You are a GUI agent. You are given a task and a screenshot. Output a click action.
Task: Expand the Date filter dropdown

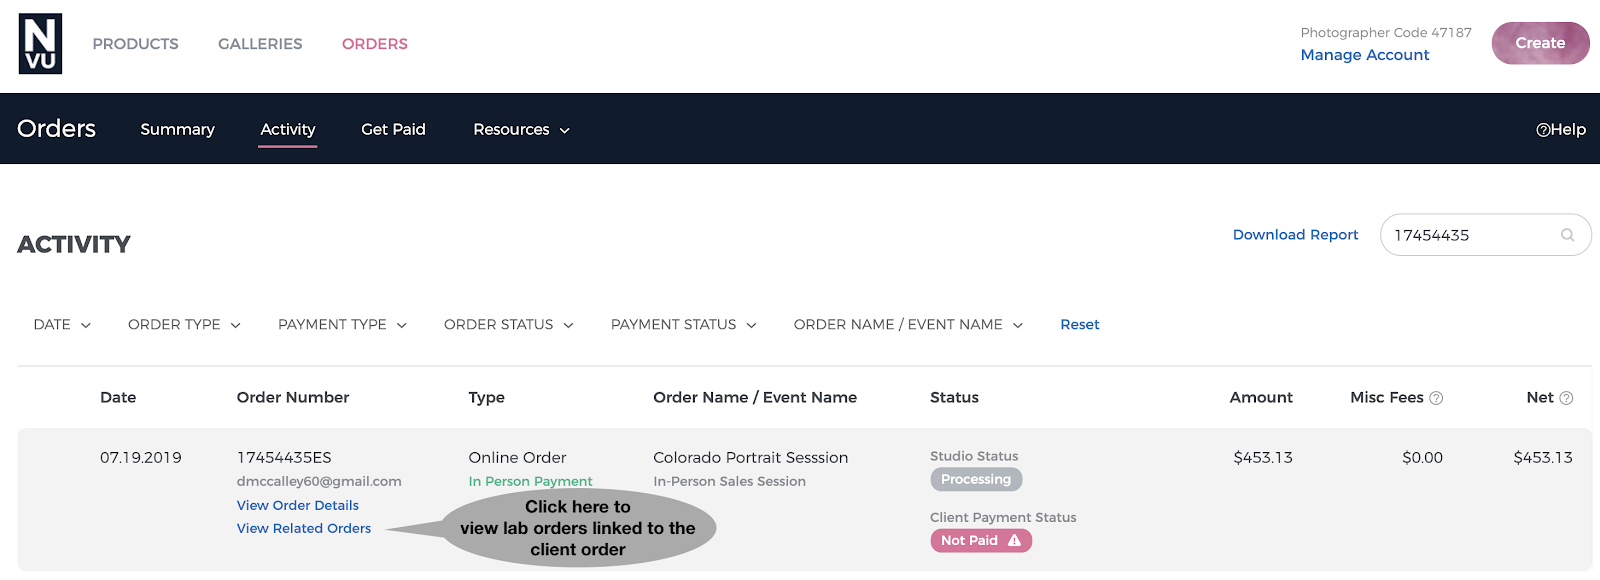pyautogui.click(x=62, y=324)
